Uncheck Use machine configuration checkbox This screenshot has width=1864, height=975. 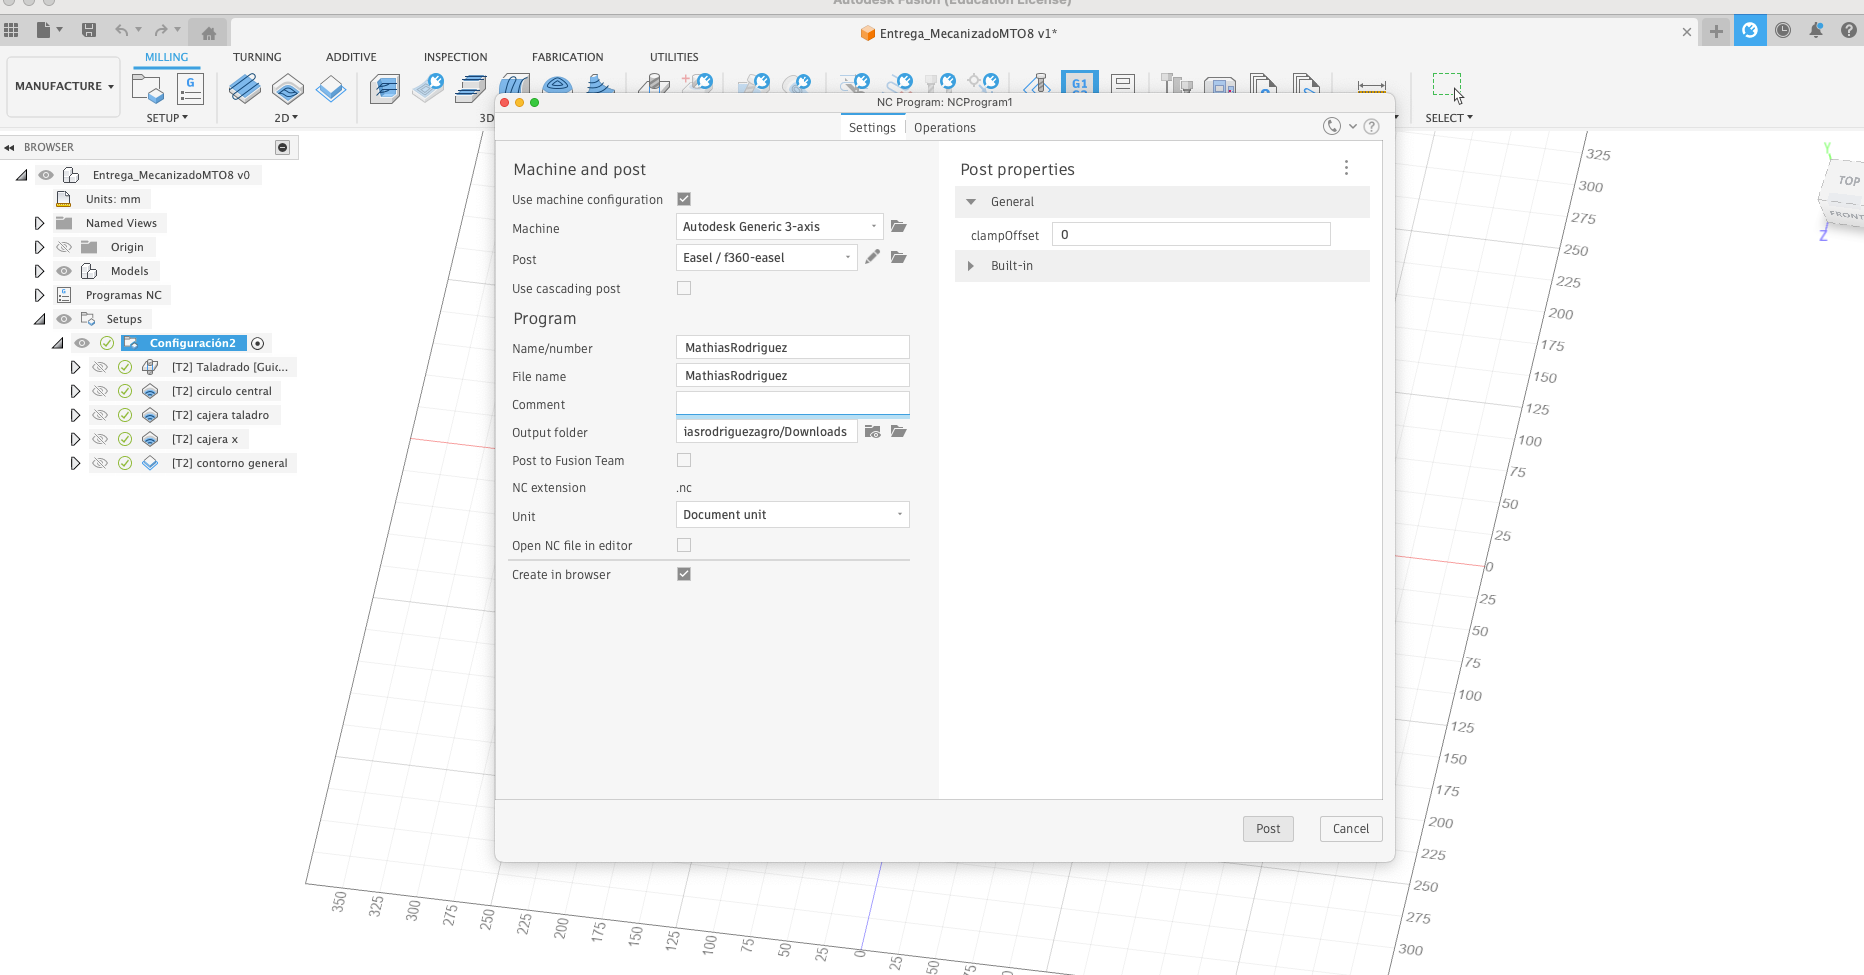684,199
